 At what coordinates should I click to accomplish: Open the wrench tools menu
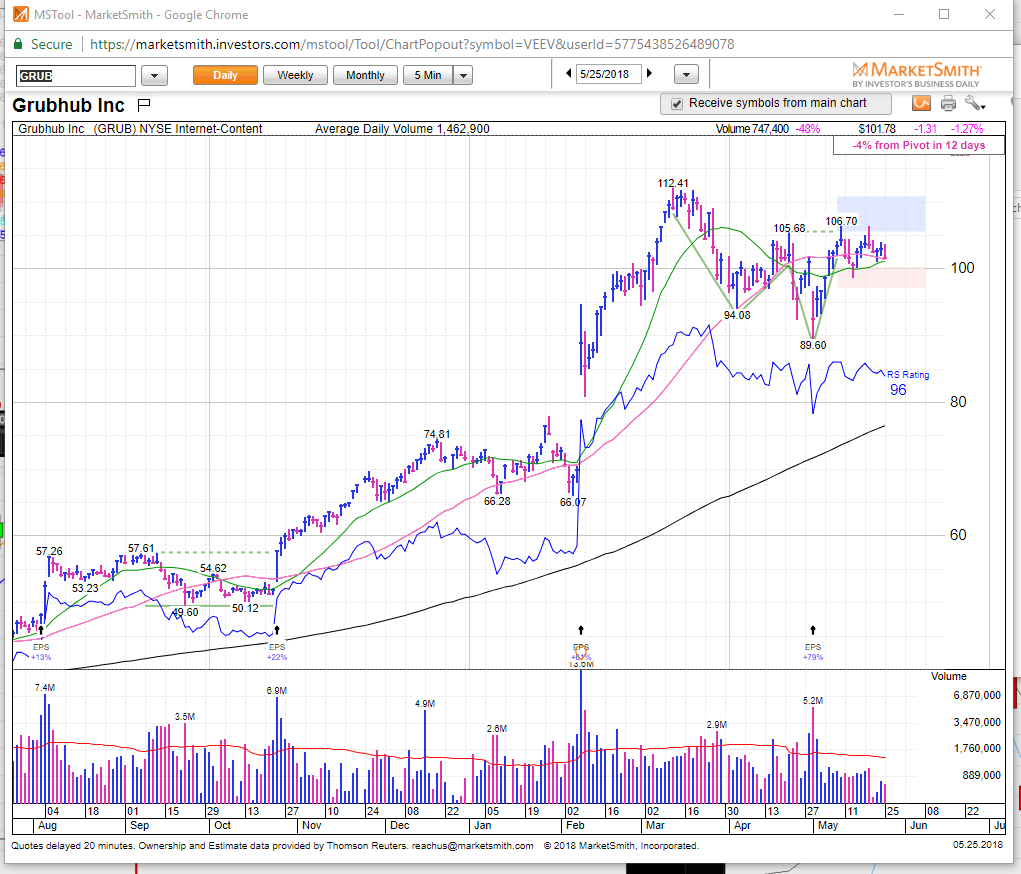click(x=975, y=103)
